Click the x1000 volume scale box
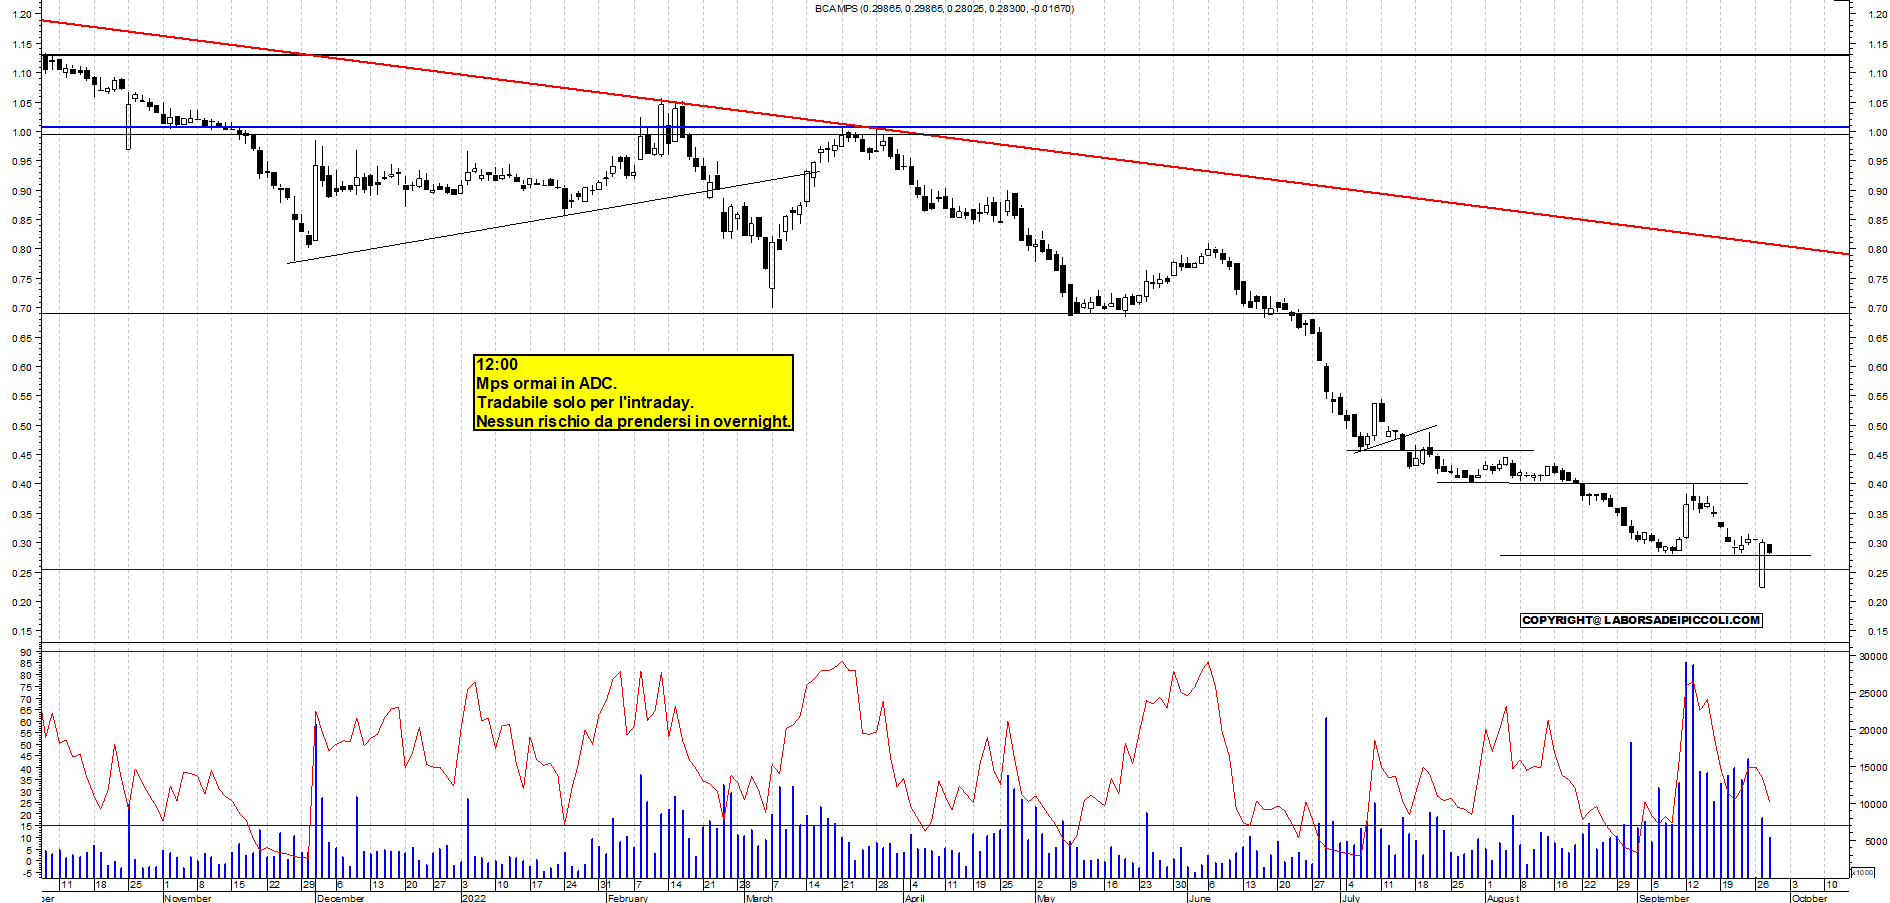Image resolution: width=1890 pixels, height=903 pixels. tap(1863, 872)
